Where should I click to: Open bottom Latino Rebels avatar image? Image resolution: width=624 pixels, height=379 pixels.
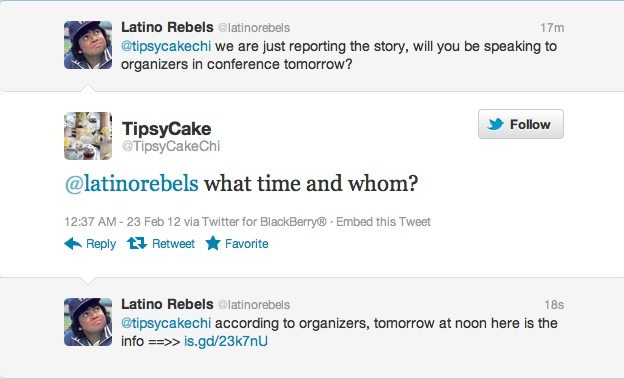point(88,322)
